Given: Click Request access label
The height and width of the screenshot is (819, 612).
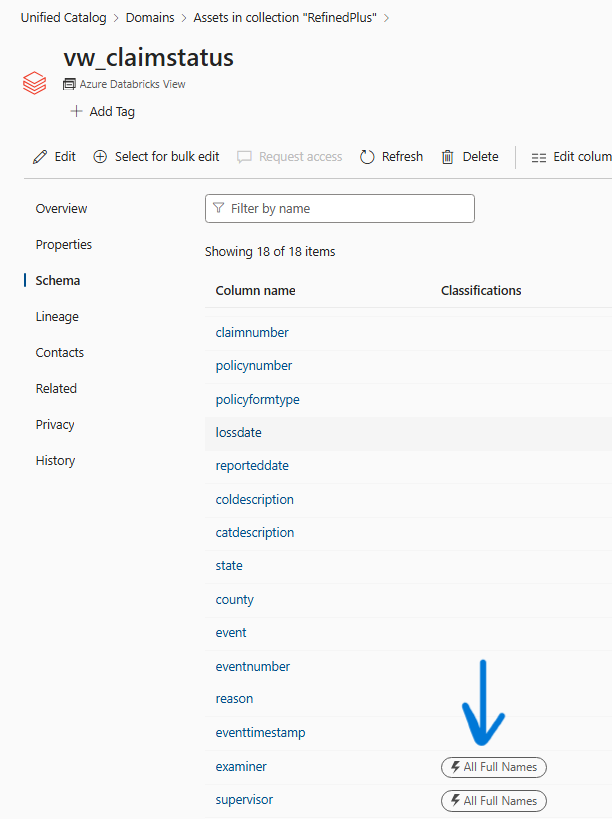Looking at the screenshot, I should pyautogui.click(x=300, y=157).
